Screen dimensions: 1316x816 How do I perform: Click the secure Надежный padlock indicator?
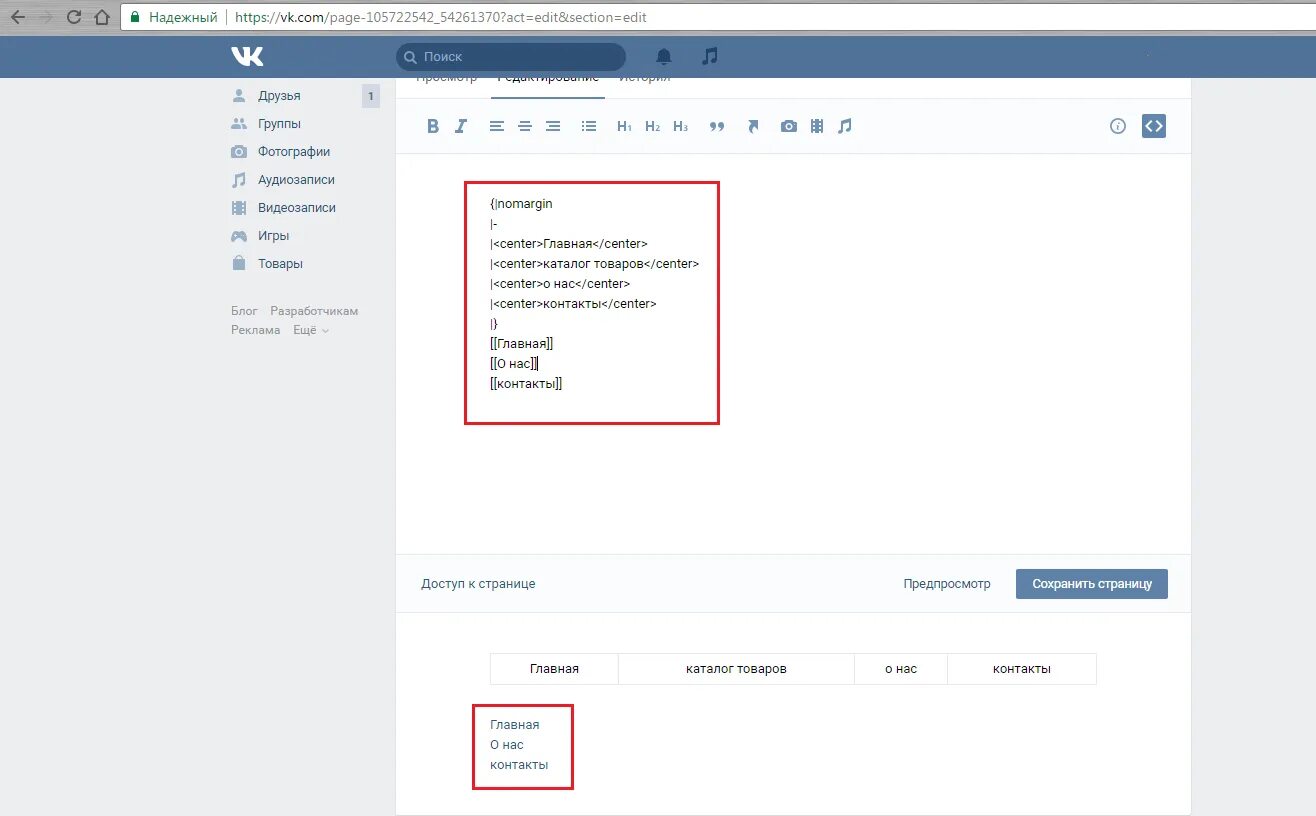[x=174, y=17]
